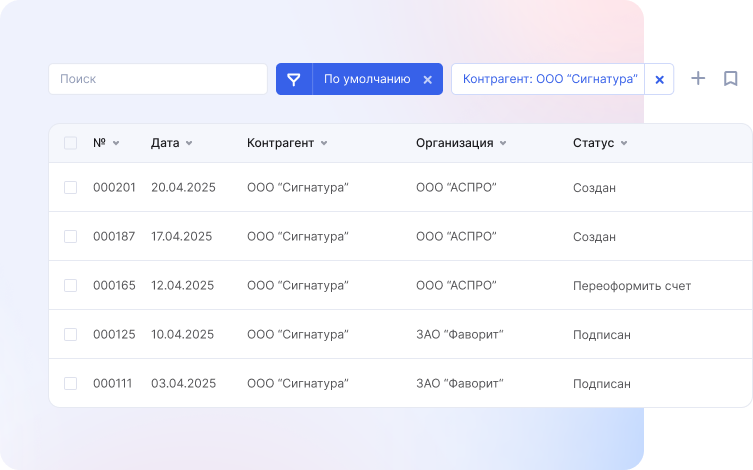Click the funnel filter icon
753x470 pixels.
click(294, 79)
